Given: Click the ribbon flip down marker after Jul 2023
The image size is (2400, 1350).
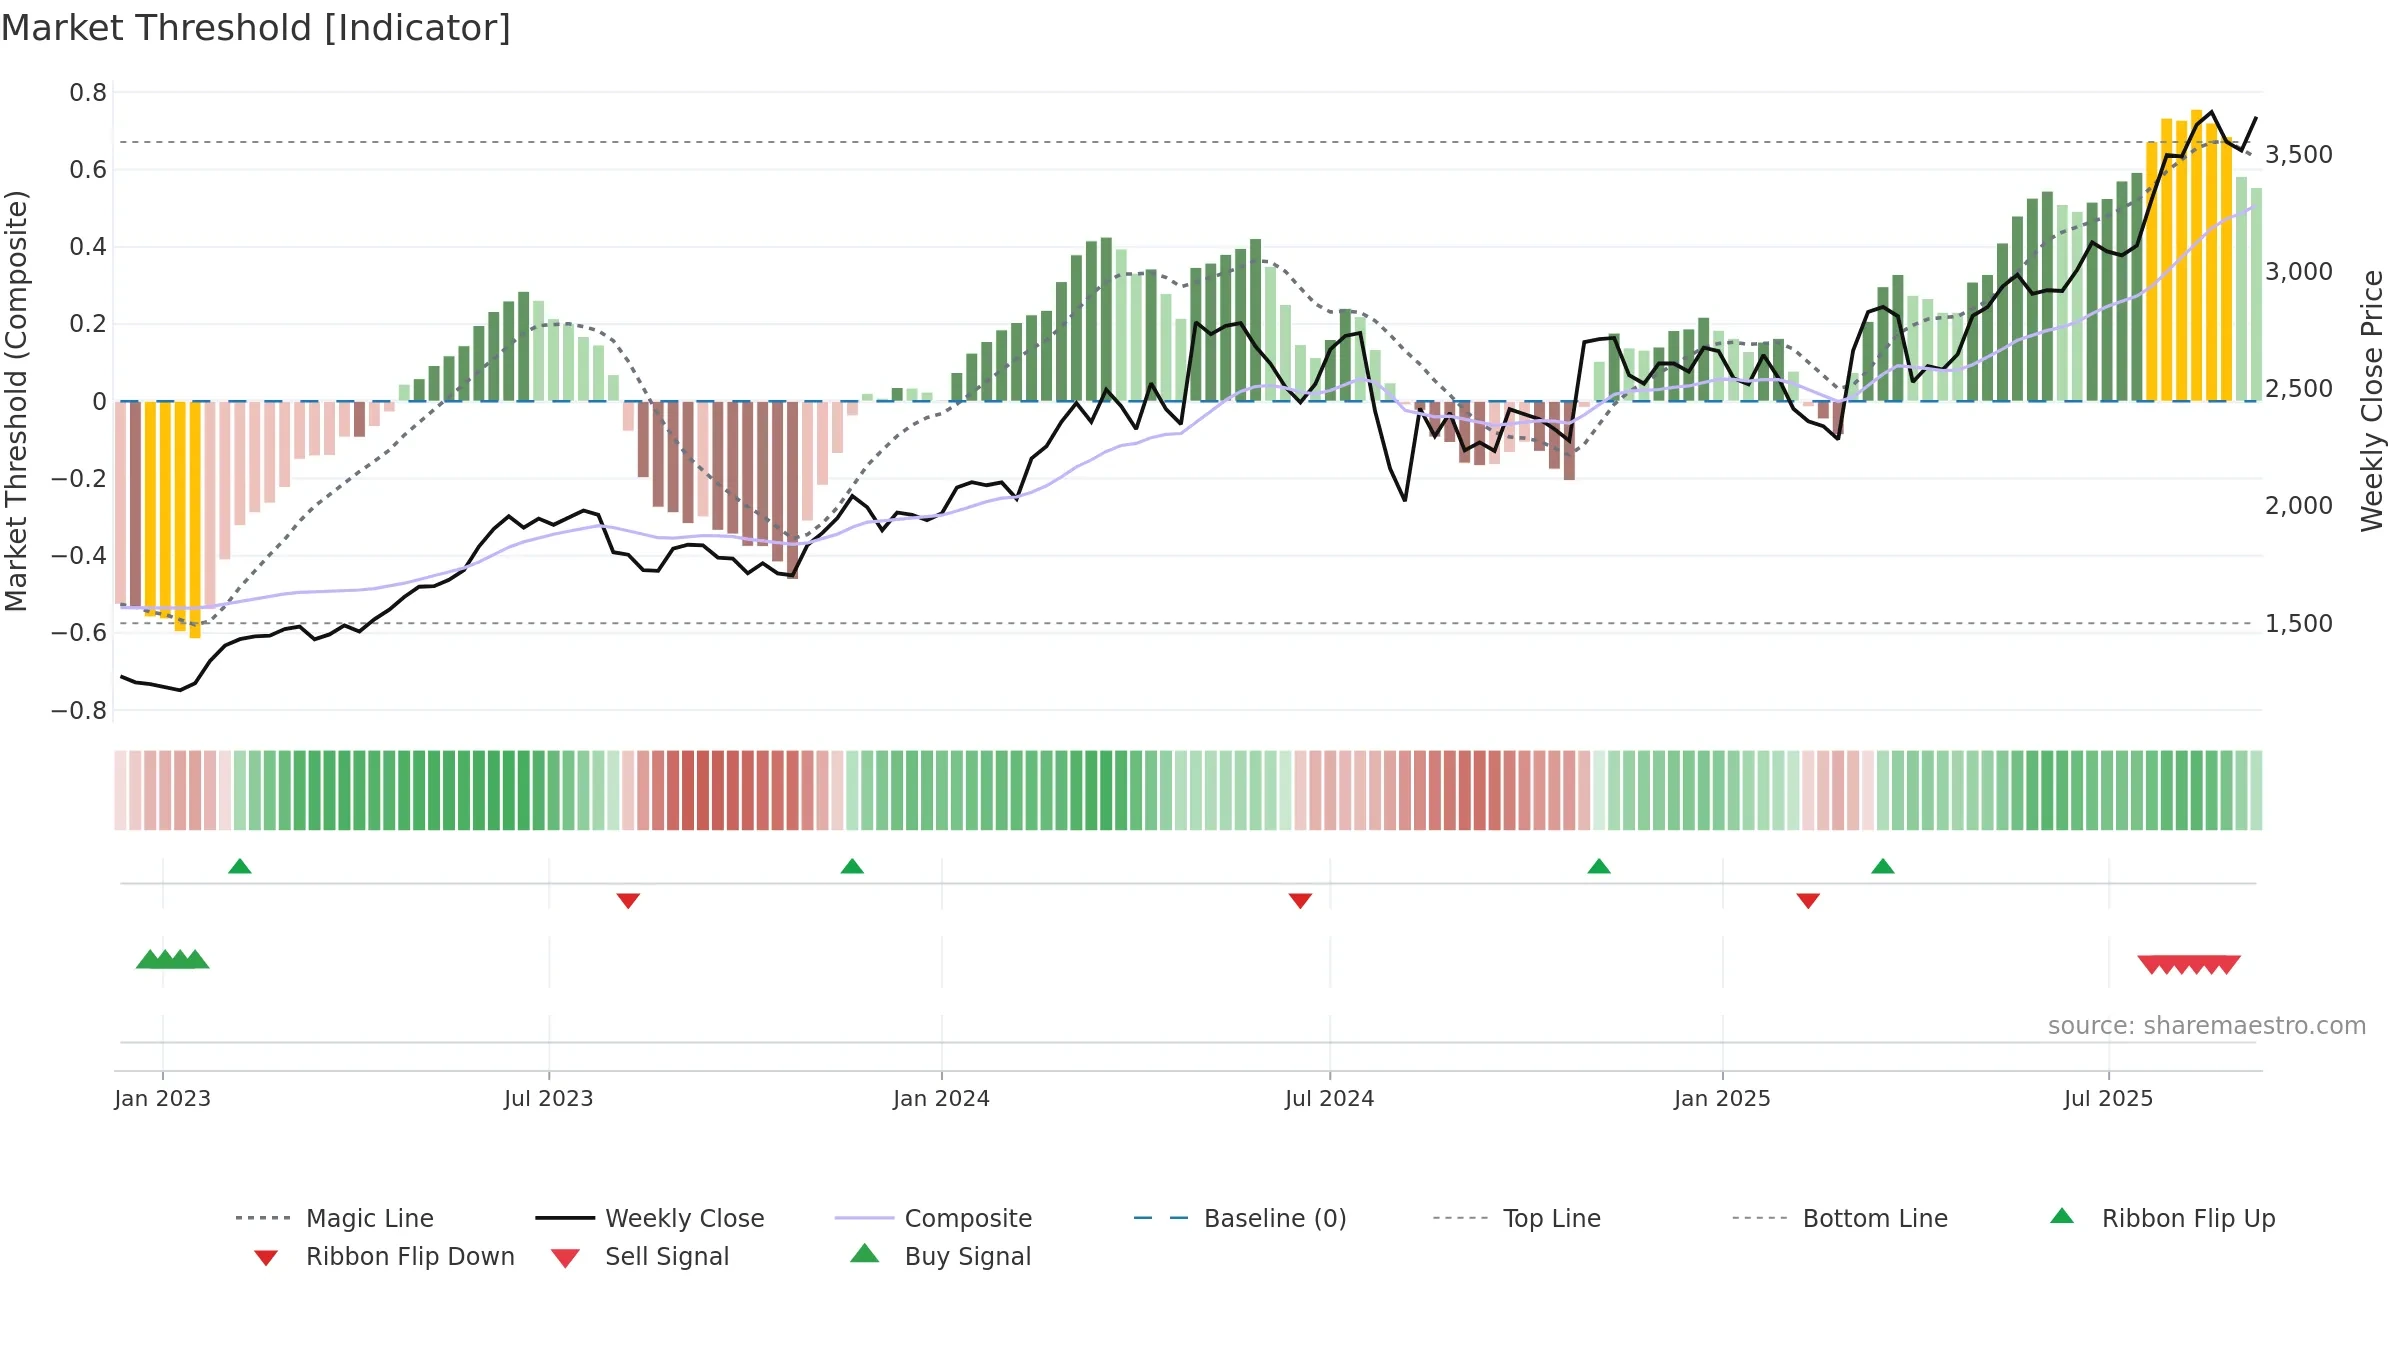Looking at the screenshot, I should tap(628, 901).
